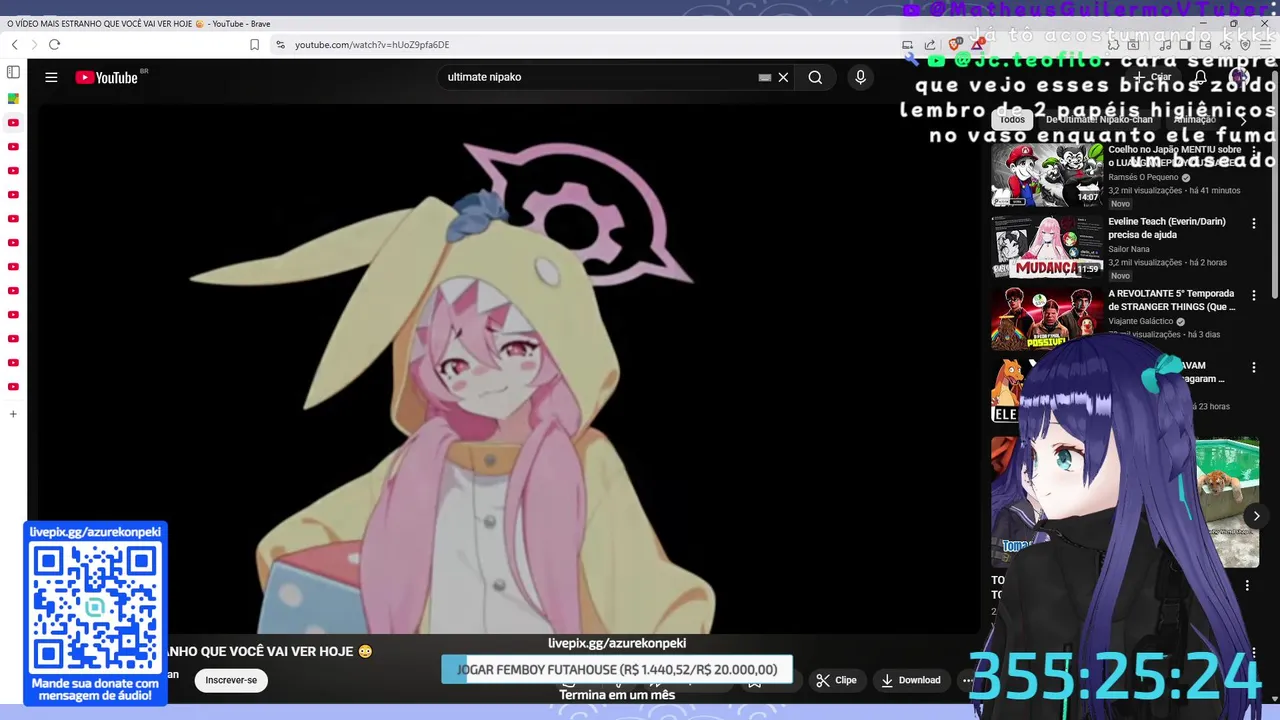Select the 'Animação' filter chip
The width and height of the screenshot is (1280, 720).
[1195, 119]
